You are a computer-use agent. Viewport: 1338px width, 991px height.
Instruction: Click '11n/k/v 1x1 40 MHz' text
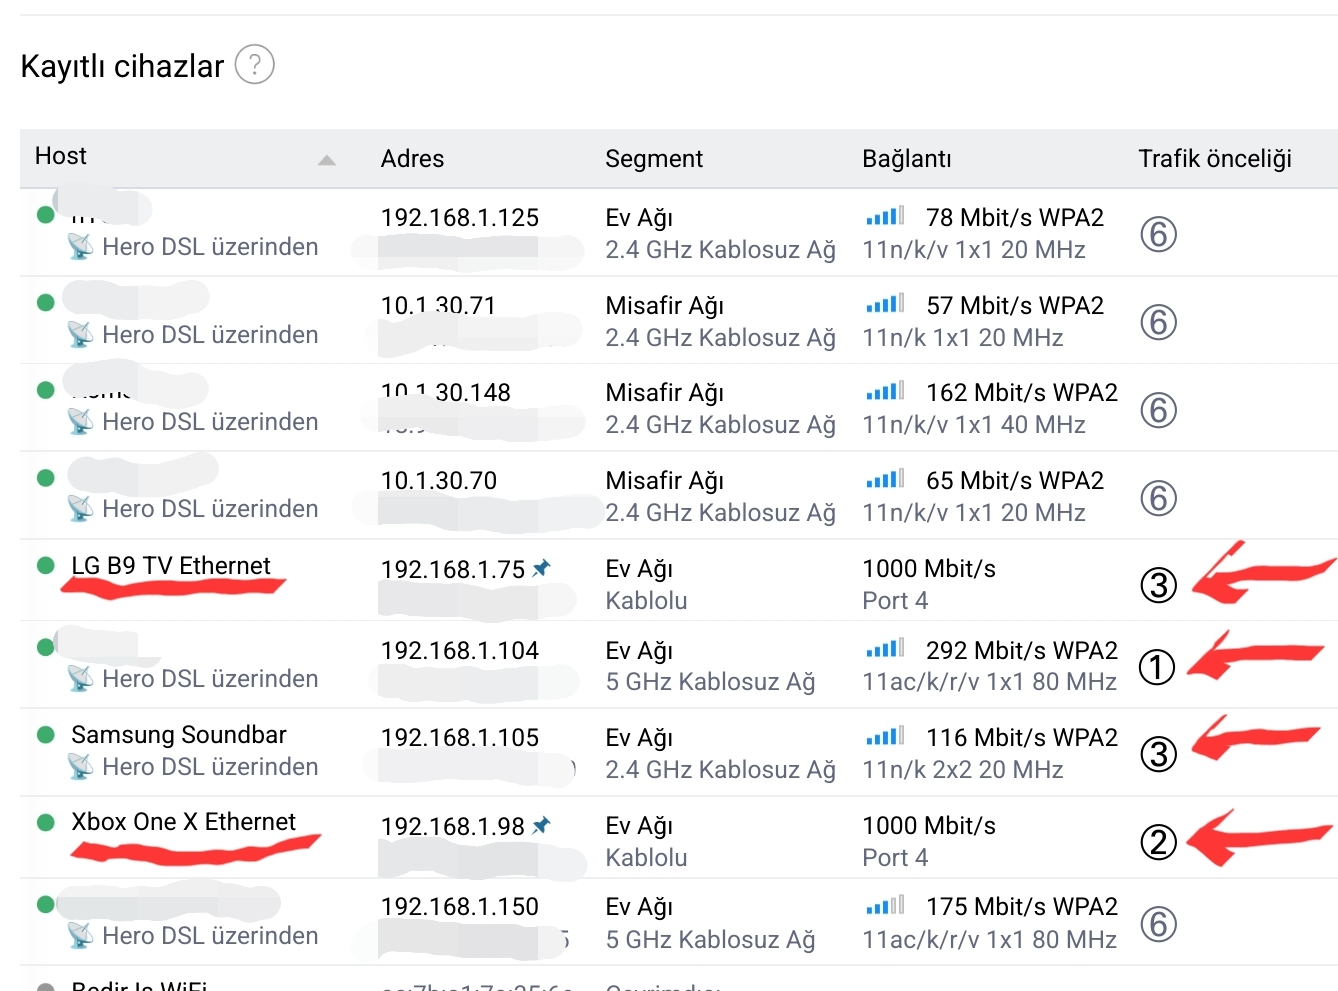(x=974, y=425)
